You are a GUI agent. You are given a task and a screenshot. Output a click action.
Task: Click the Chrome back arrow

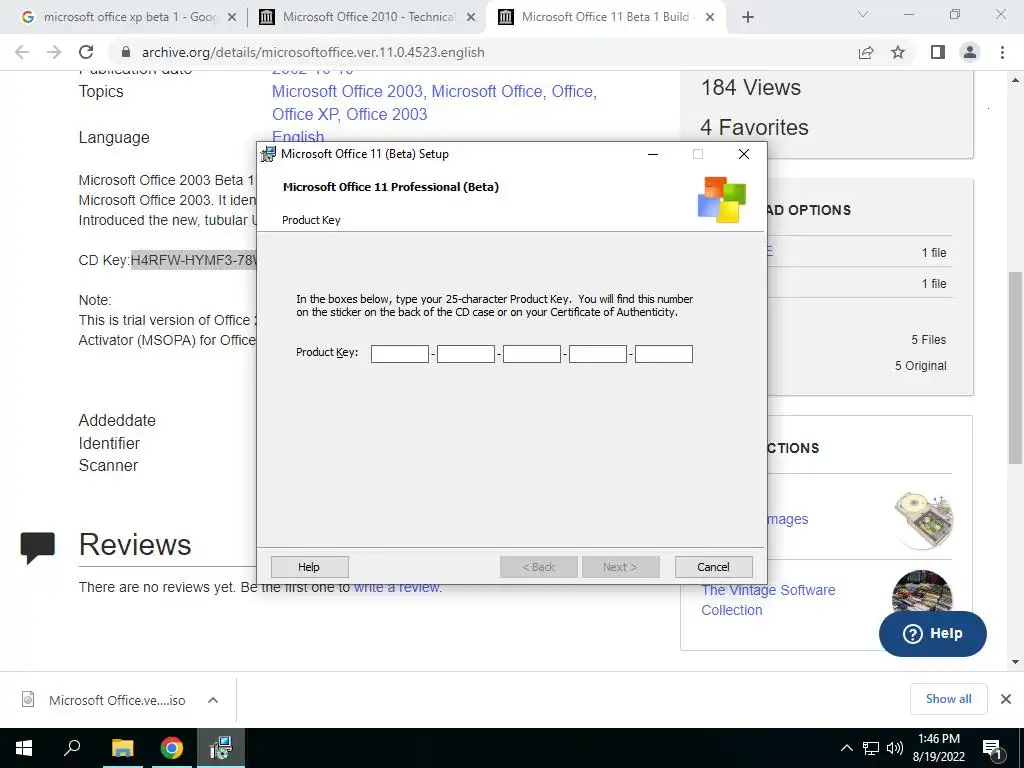click(22, 52)
